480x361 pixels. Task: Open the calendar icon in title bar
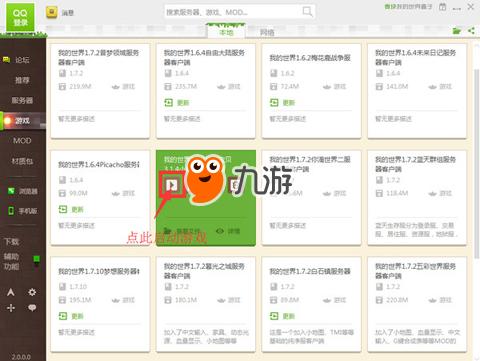[x=442, y=7]
